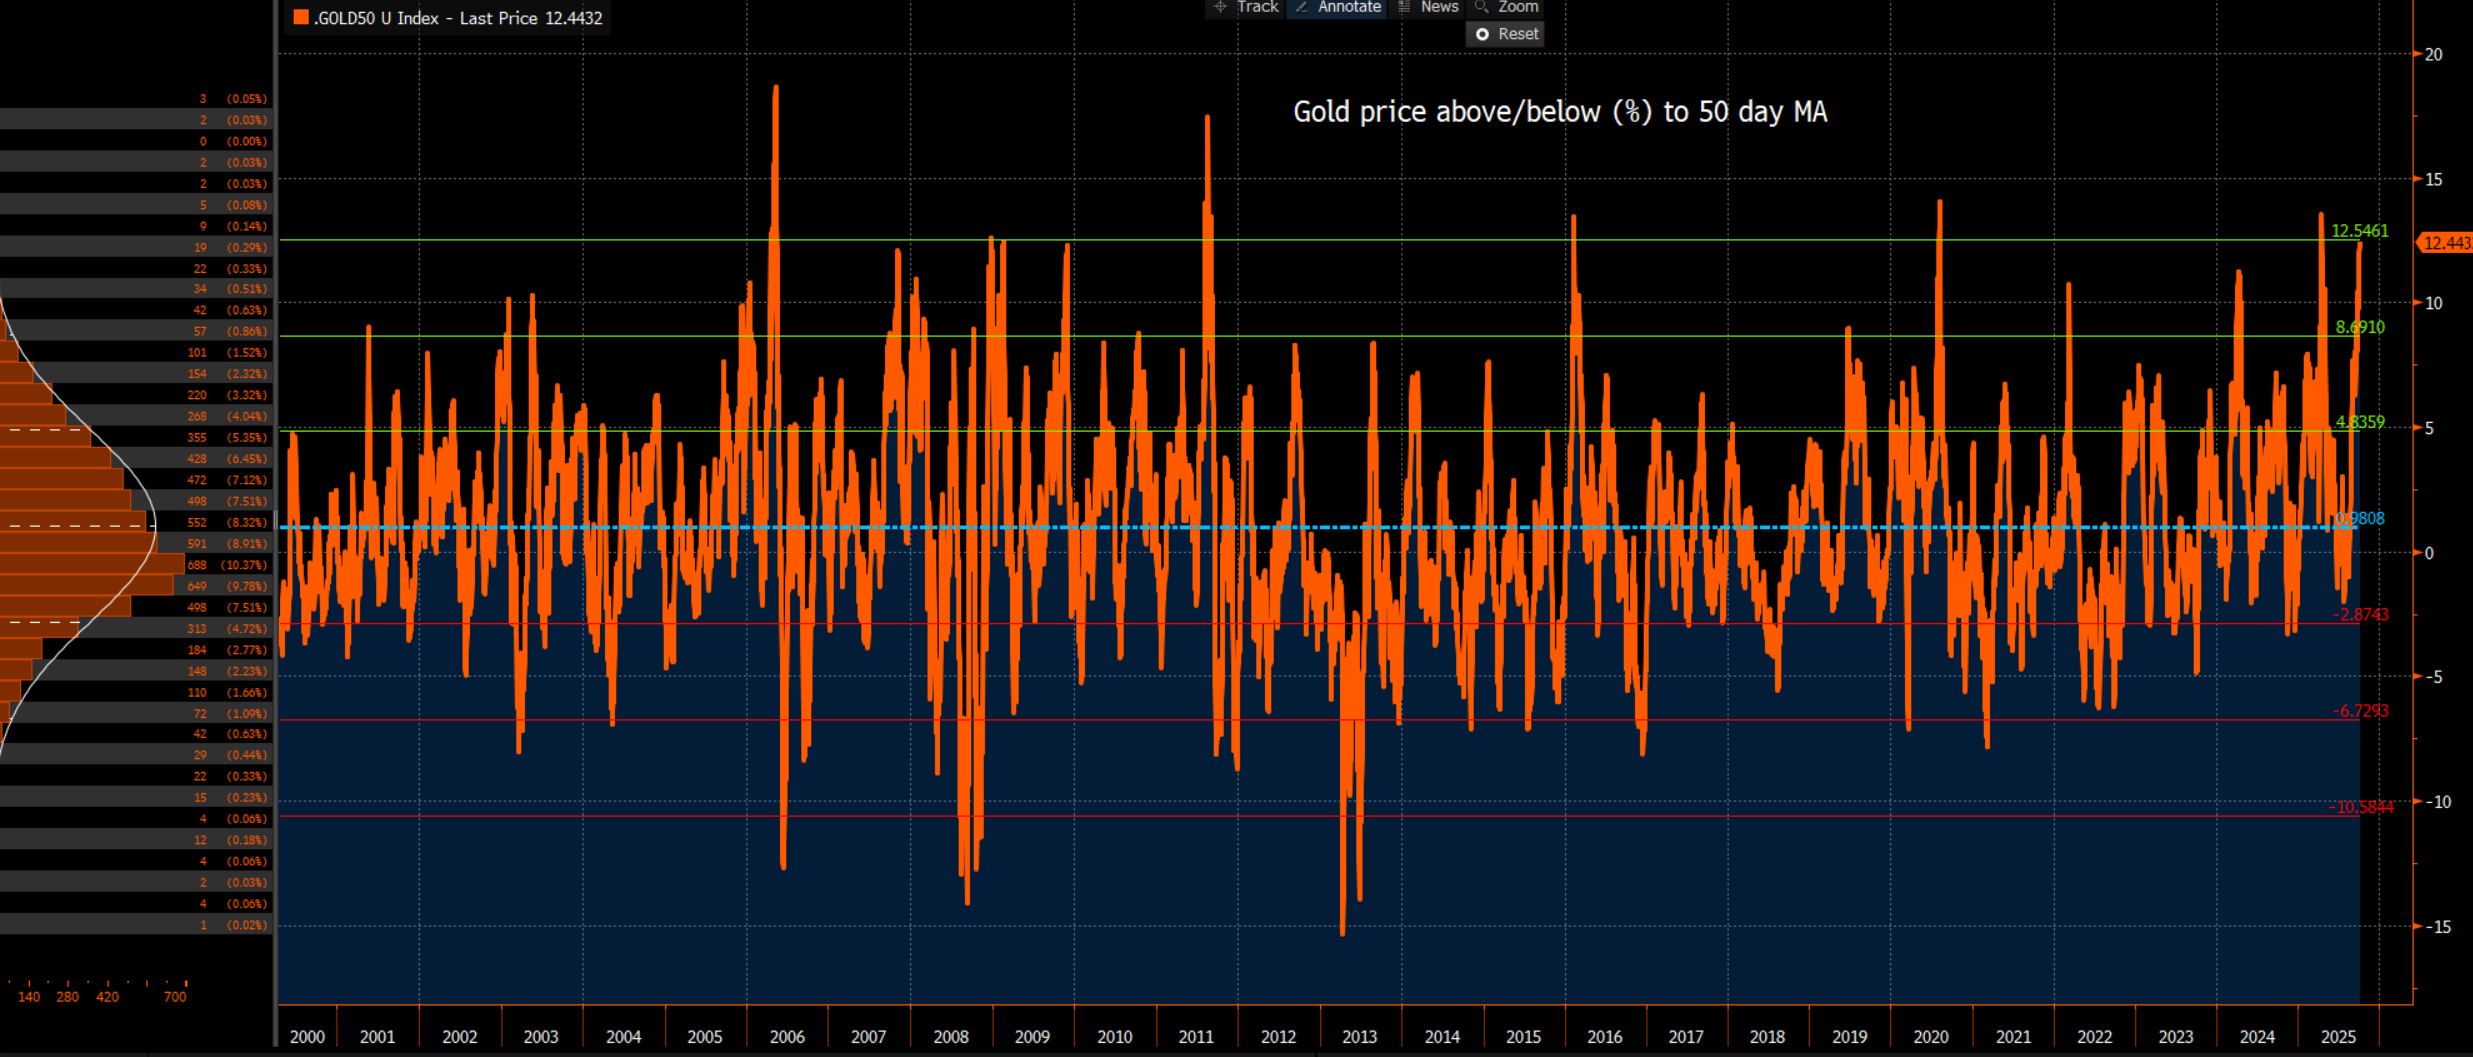Screen dimensions: 2473x1057
Task: Click the blue 0.9808 mean line label
Action: pos(2359,518)
